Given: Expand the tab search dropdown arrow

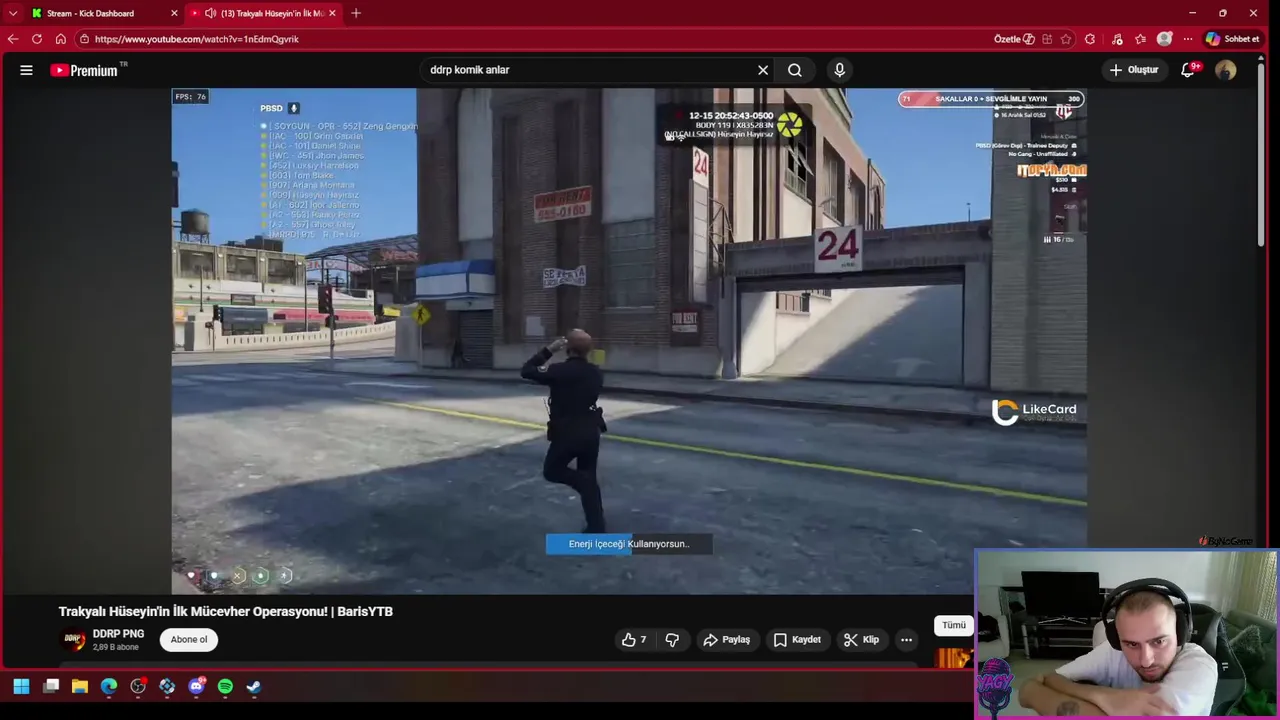Looking at the screenshot, I should 13,13.
